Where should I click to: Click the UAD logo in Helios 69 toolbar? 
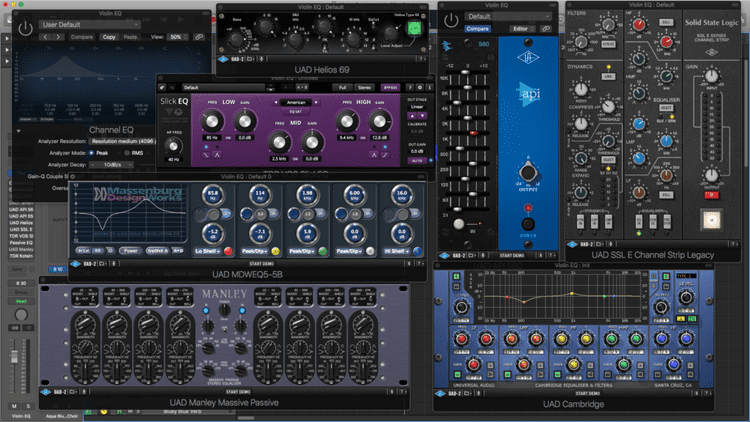pos(223,59)
